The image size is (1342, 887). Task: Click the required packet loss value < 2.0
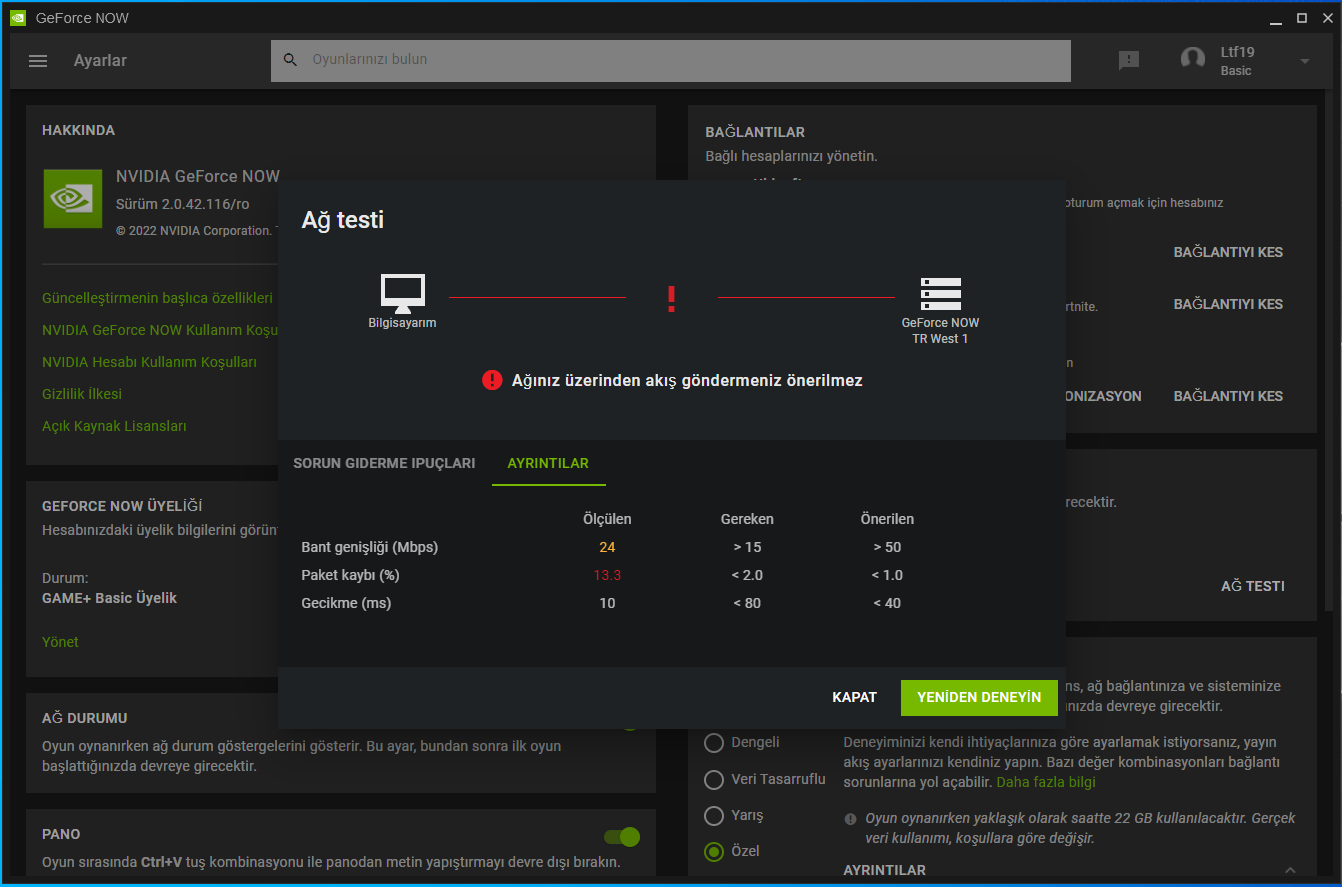pos(747,575)
